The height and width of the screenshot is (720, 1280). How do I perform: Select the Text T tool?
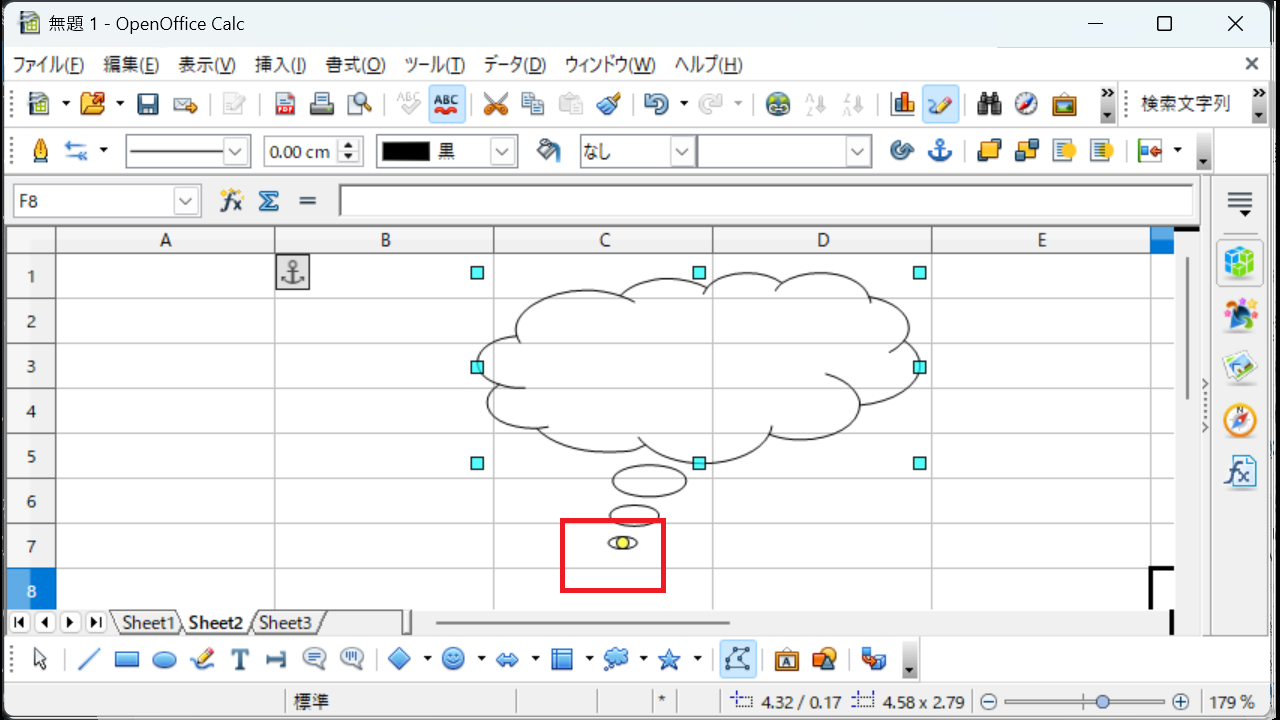(x=240, y=659)
